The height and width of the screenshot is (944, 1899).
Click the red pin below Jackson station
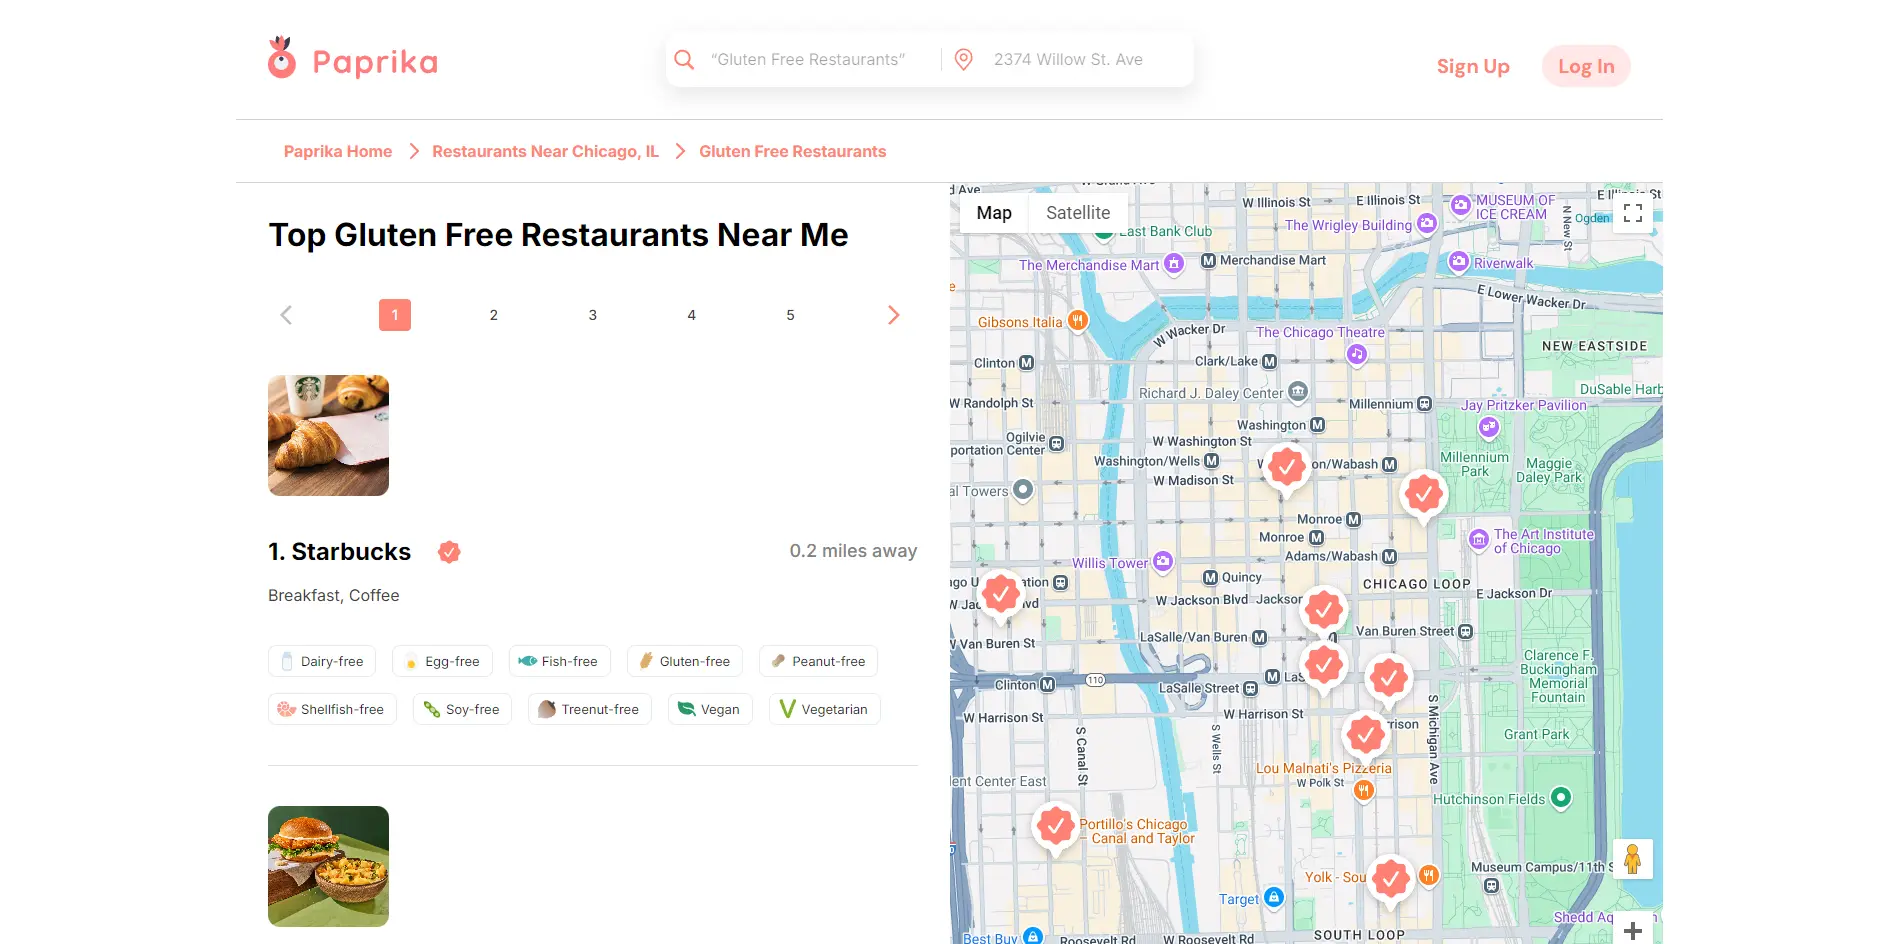(x=1324, y=665)
